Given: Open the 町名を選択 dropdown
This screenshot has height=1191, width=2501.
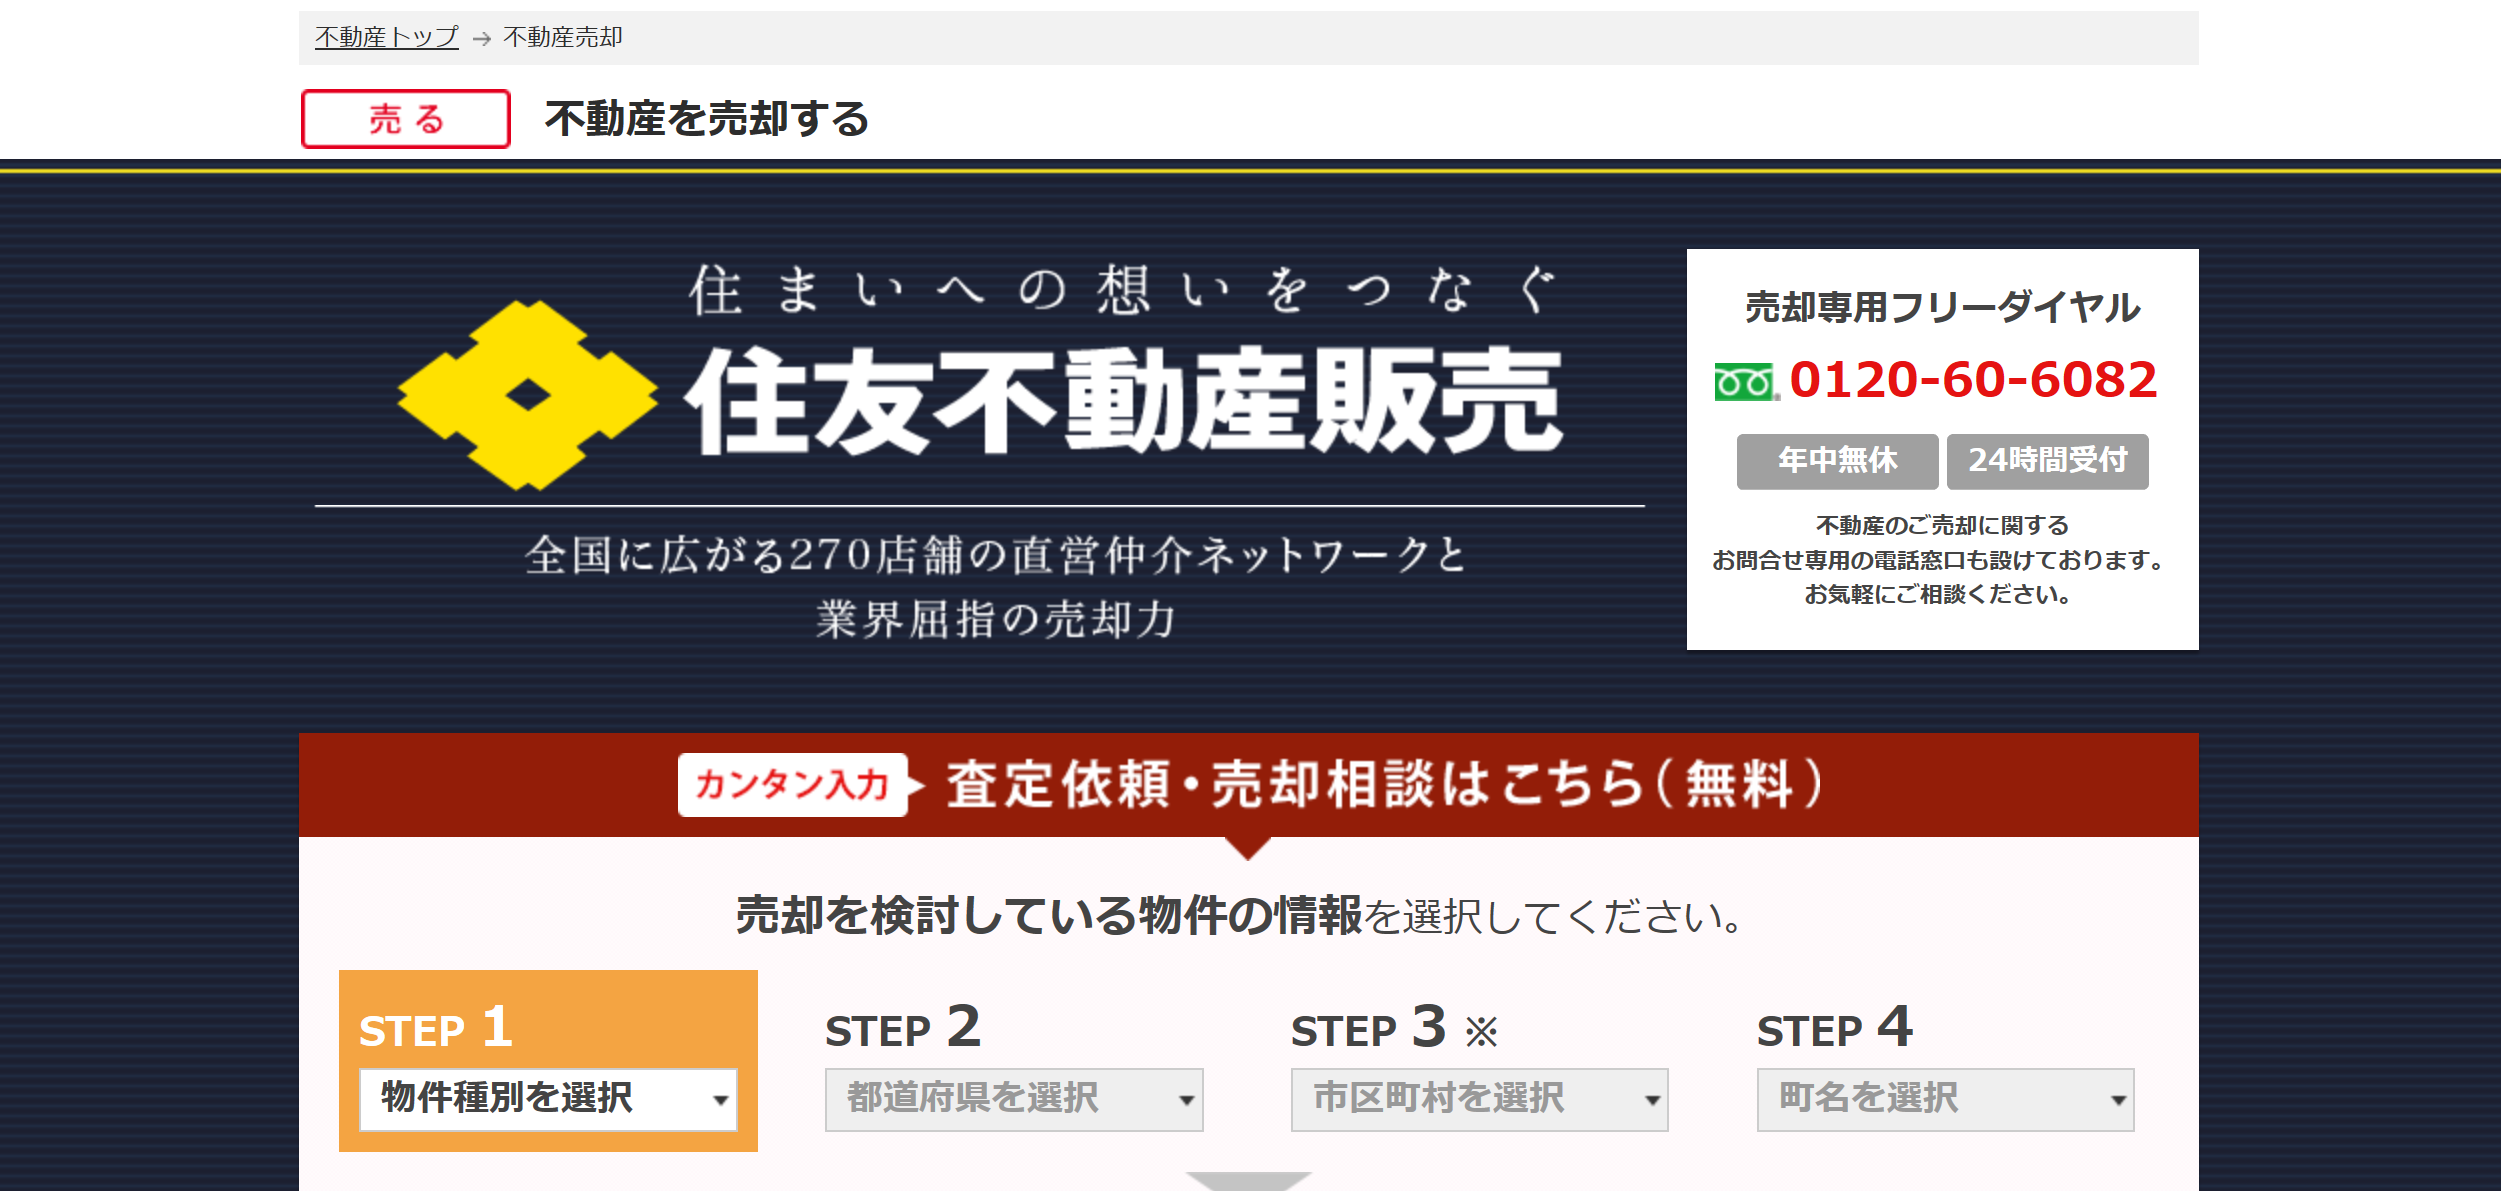Looking at the screenshot, I should (1946, 1099).
